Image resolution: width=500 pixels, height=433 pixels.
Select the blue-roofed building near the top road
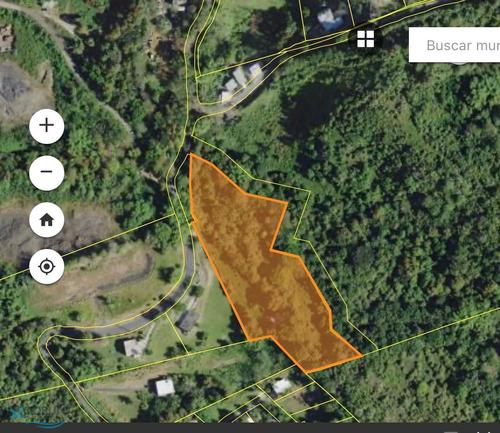tap(329, 19)
